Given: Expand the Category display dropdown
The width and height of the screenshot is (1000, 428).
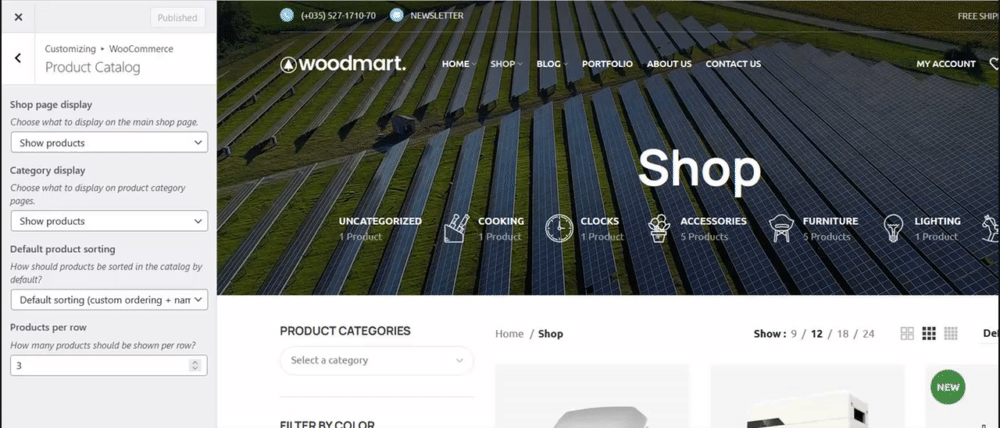Looking at the screenshot, I should pos(109,221).
